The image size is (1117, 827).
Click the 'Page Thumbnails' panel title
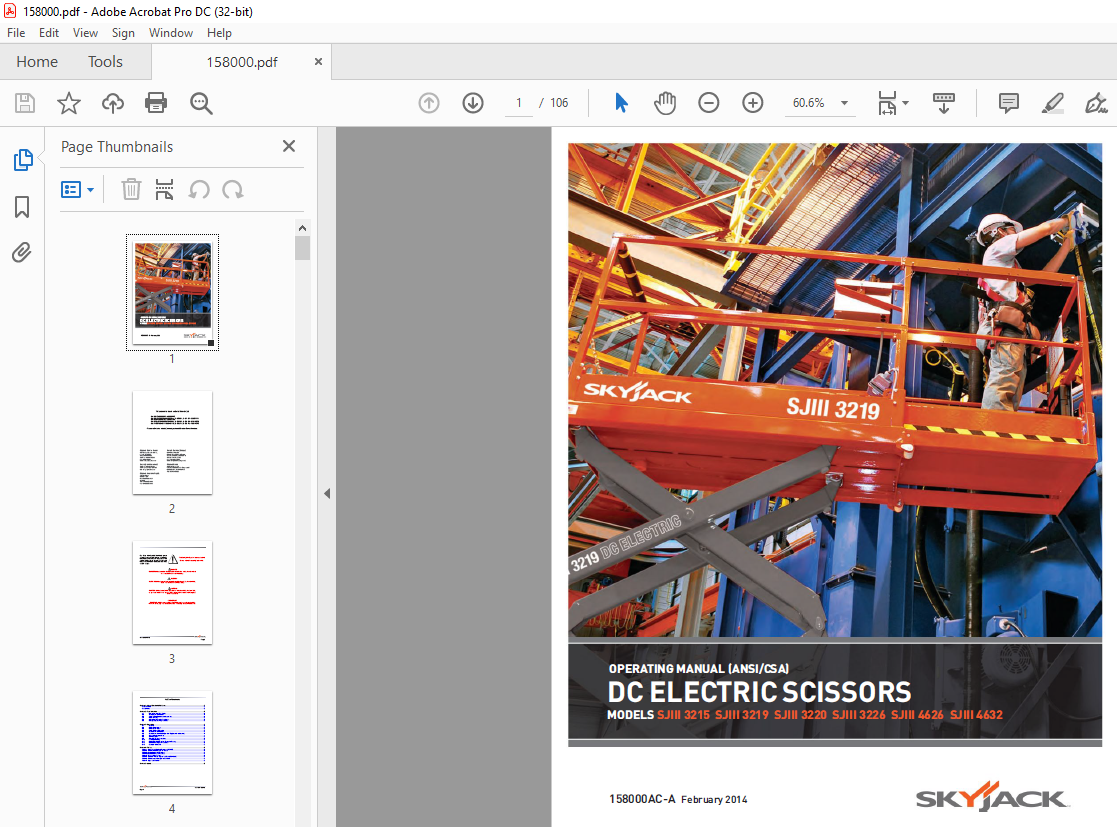click(x=117, y=147)
